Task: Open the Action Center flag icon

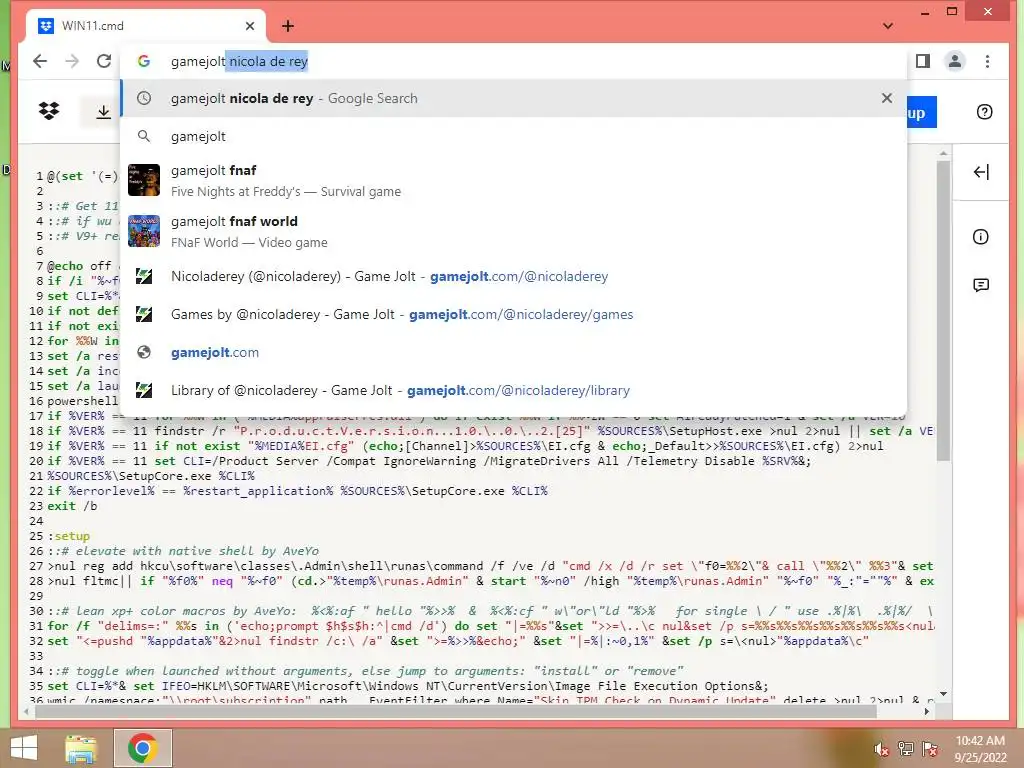Action: click(929, 749)
